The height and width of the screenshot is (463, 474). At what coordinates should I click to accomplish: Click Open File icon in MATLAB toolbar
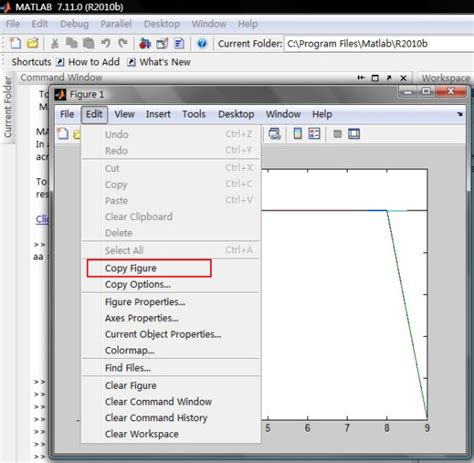(x=33, y=43)
